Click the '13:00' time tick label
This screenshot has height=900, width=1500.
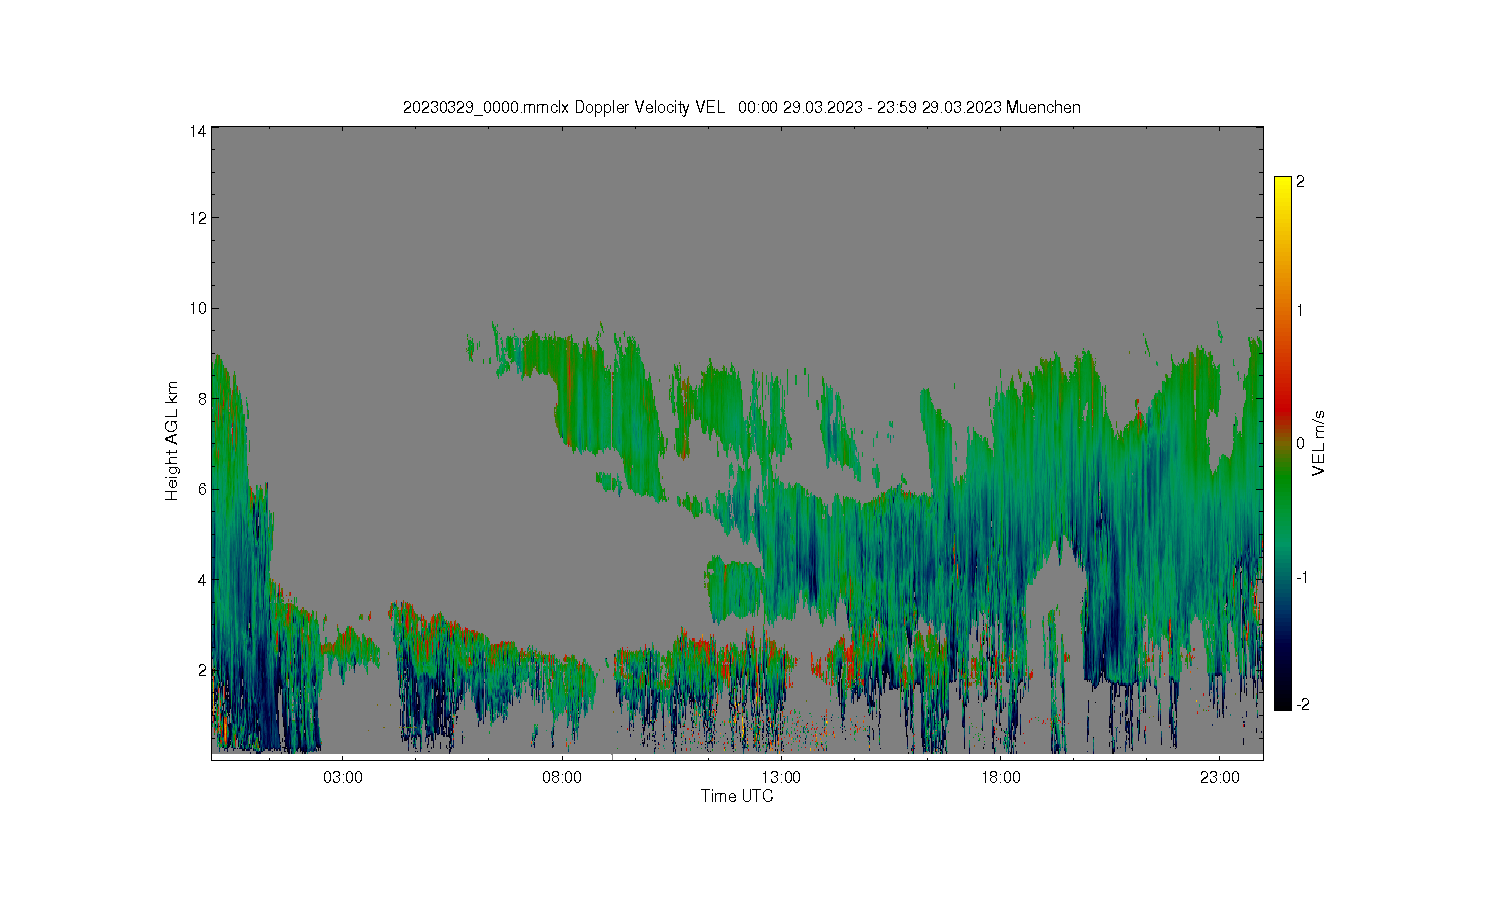tap(781, 777)
